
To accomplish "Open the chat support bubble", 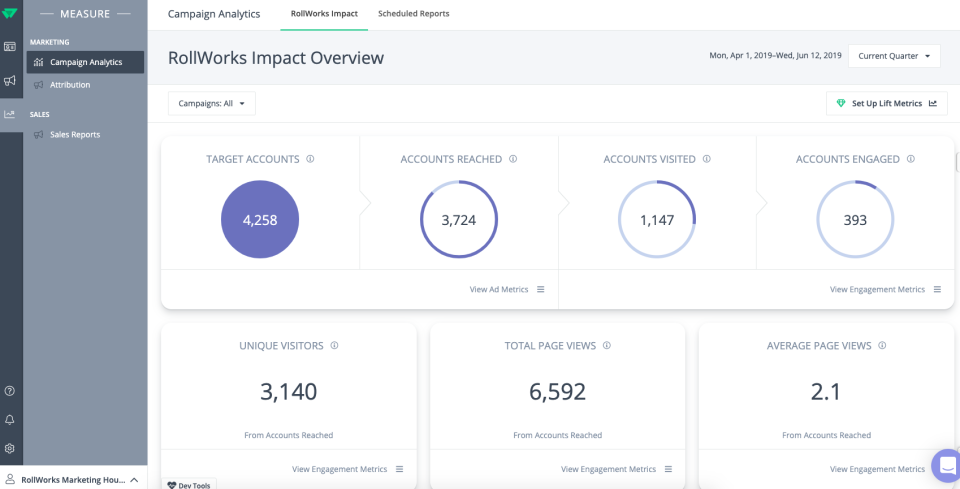I will point(946,465).
